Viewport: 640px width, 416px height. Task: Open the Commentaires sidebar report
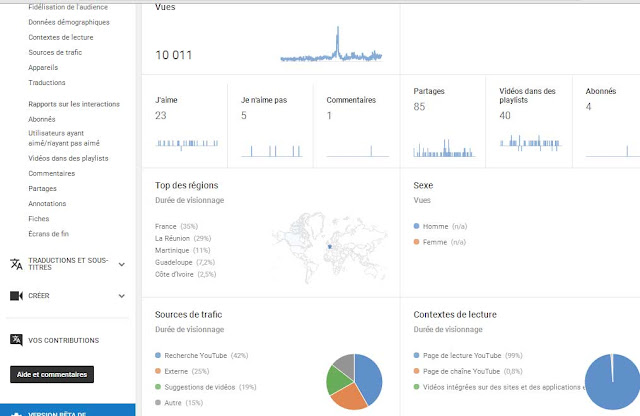pyautogui.click(x=51, y=173)
